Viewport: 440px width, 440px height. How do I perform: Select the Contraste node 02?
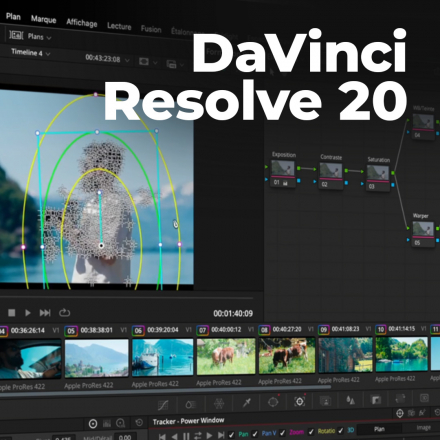pos(331,176)
